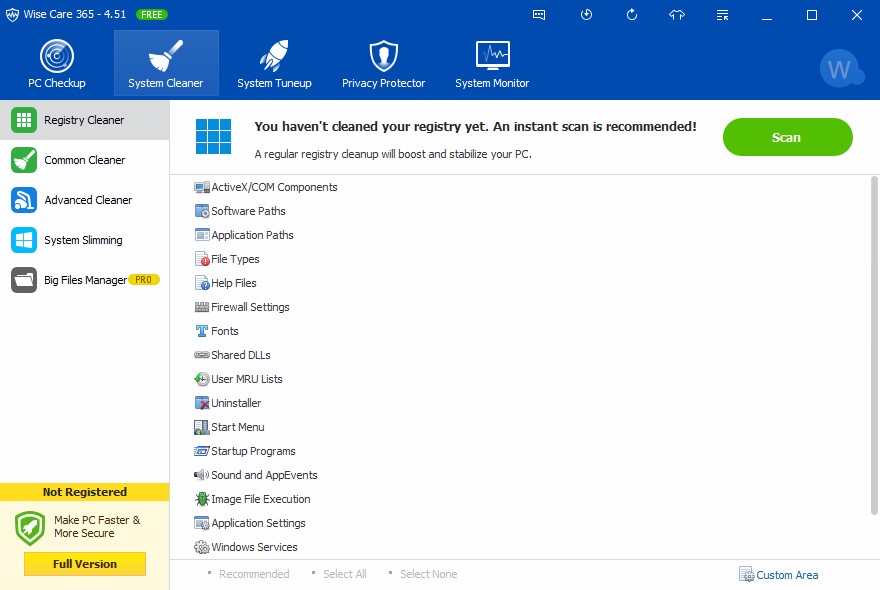Screen dimensions: 880x590
Task: Click the FREE edition badge in title bar
Action: click(152, 15)
